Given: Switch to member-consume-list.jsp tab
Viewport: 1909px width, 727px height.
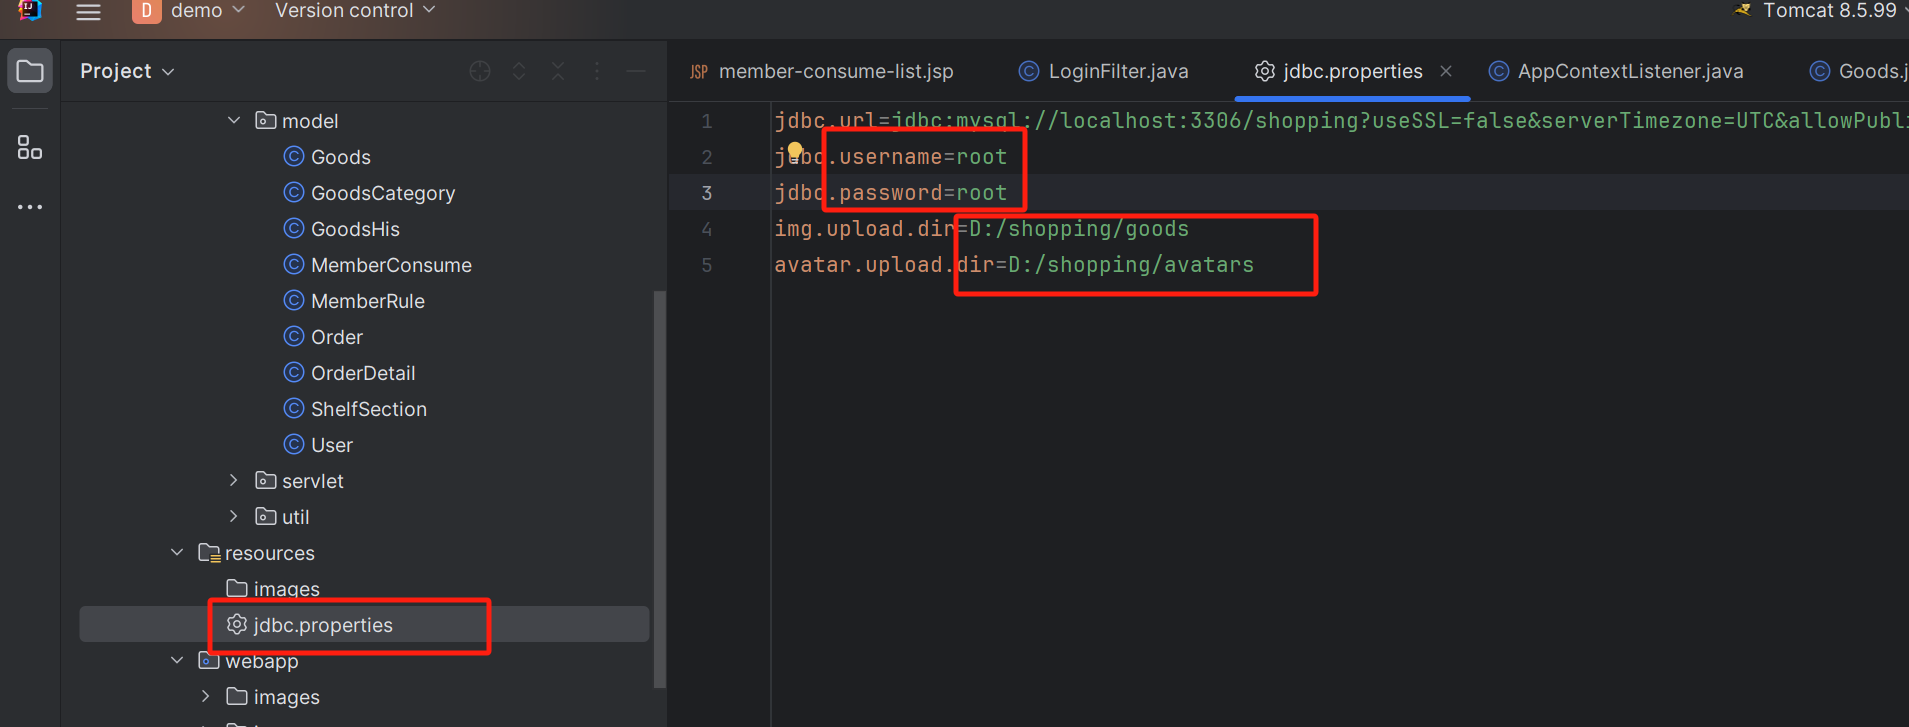Looking at the screenshot, I should coord(822,71).
